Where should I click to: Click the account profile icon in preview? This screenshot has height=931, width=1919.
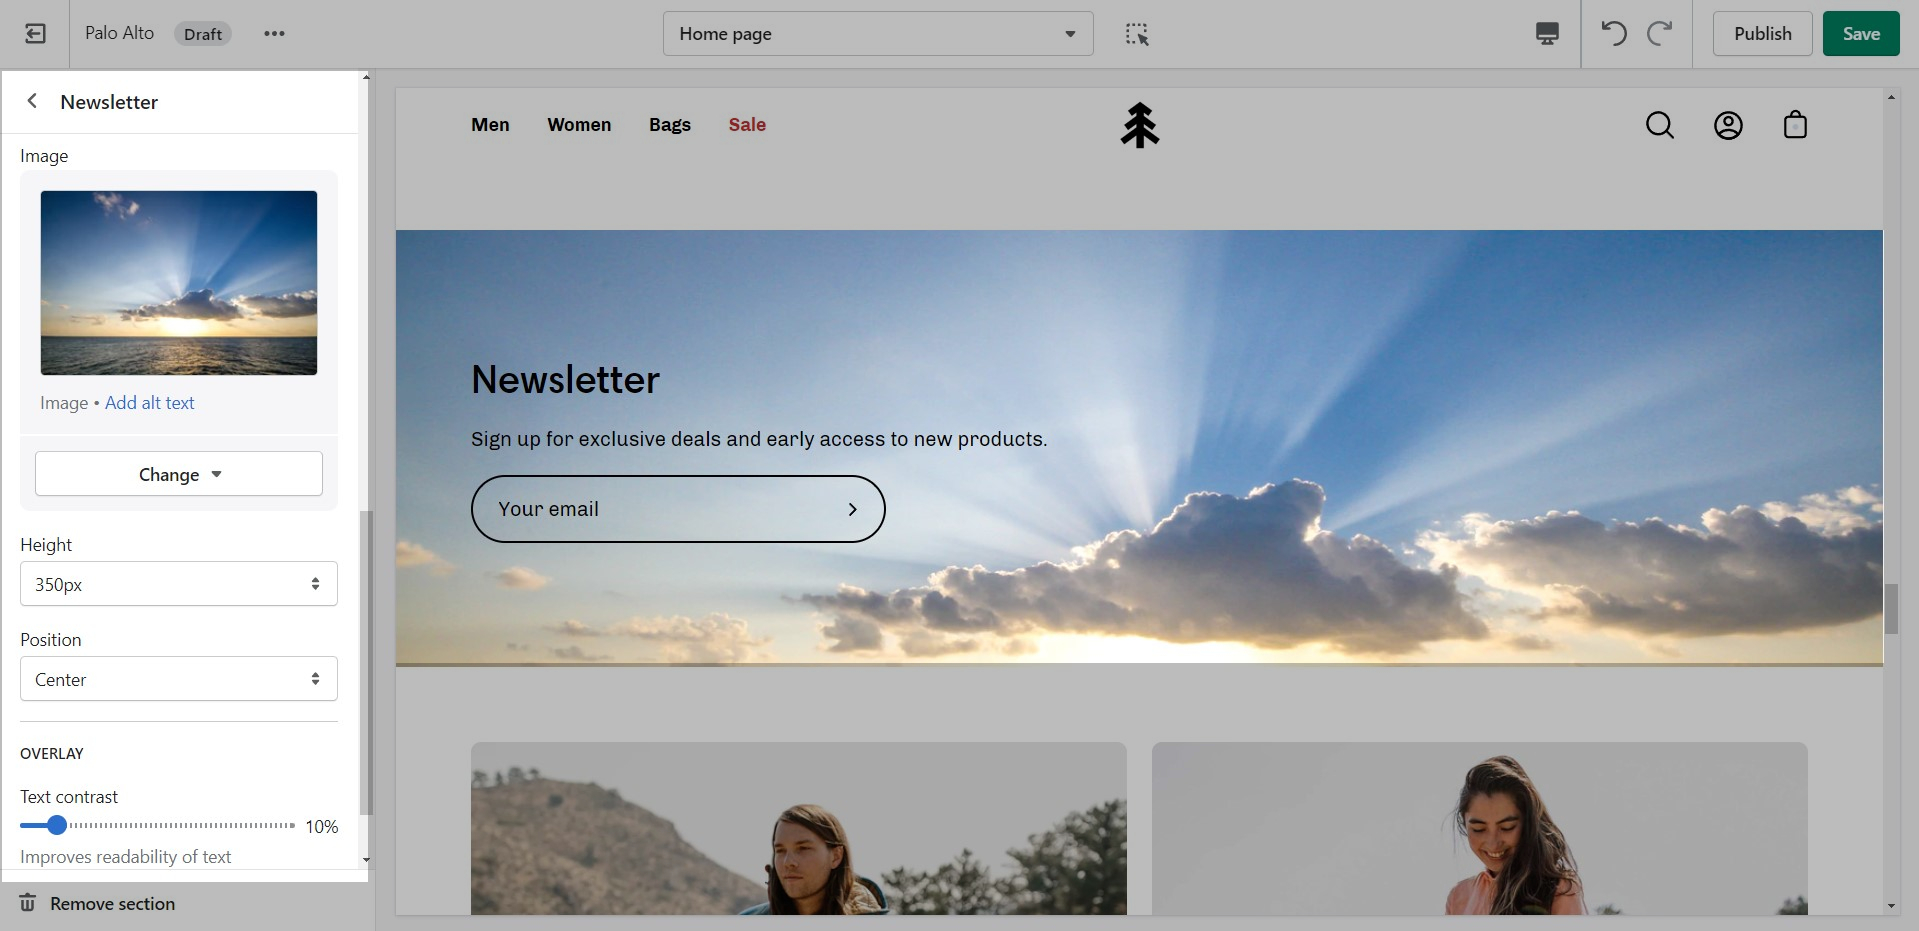[1727, 125]
